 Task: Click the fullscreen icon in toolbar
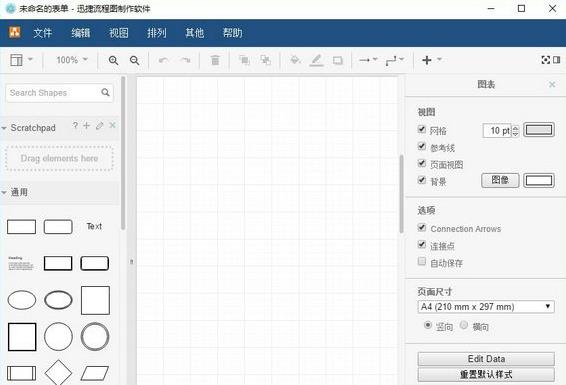(546, 60)
